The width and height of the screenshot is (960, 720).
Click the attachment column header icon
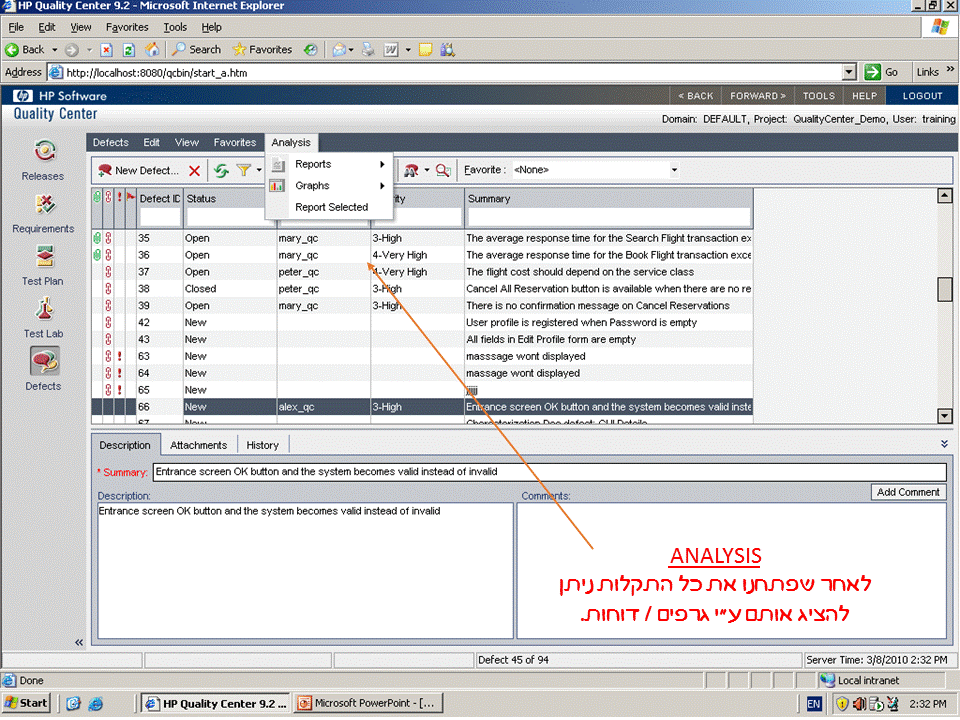tap(97, 197)
